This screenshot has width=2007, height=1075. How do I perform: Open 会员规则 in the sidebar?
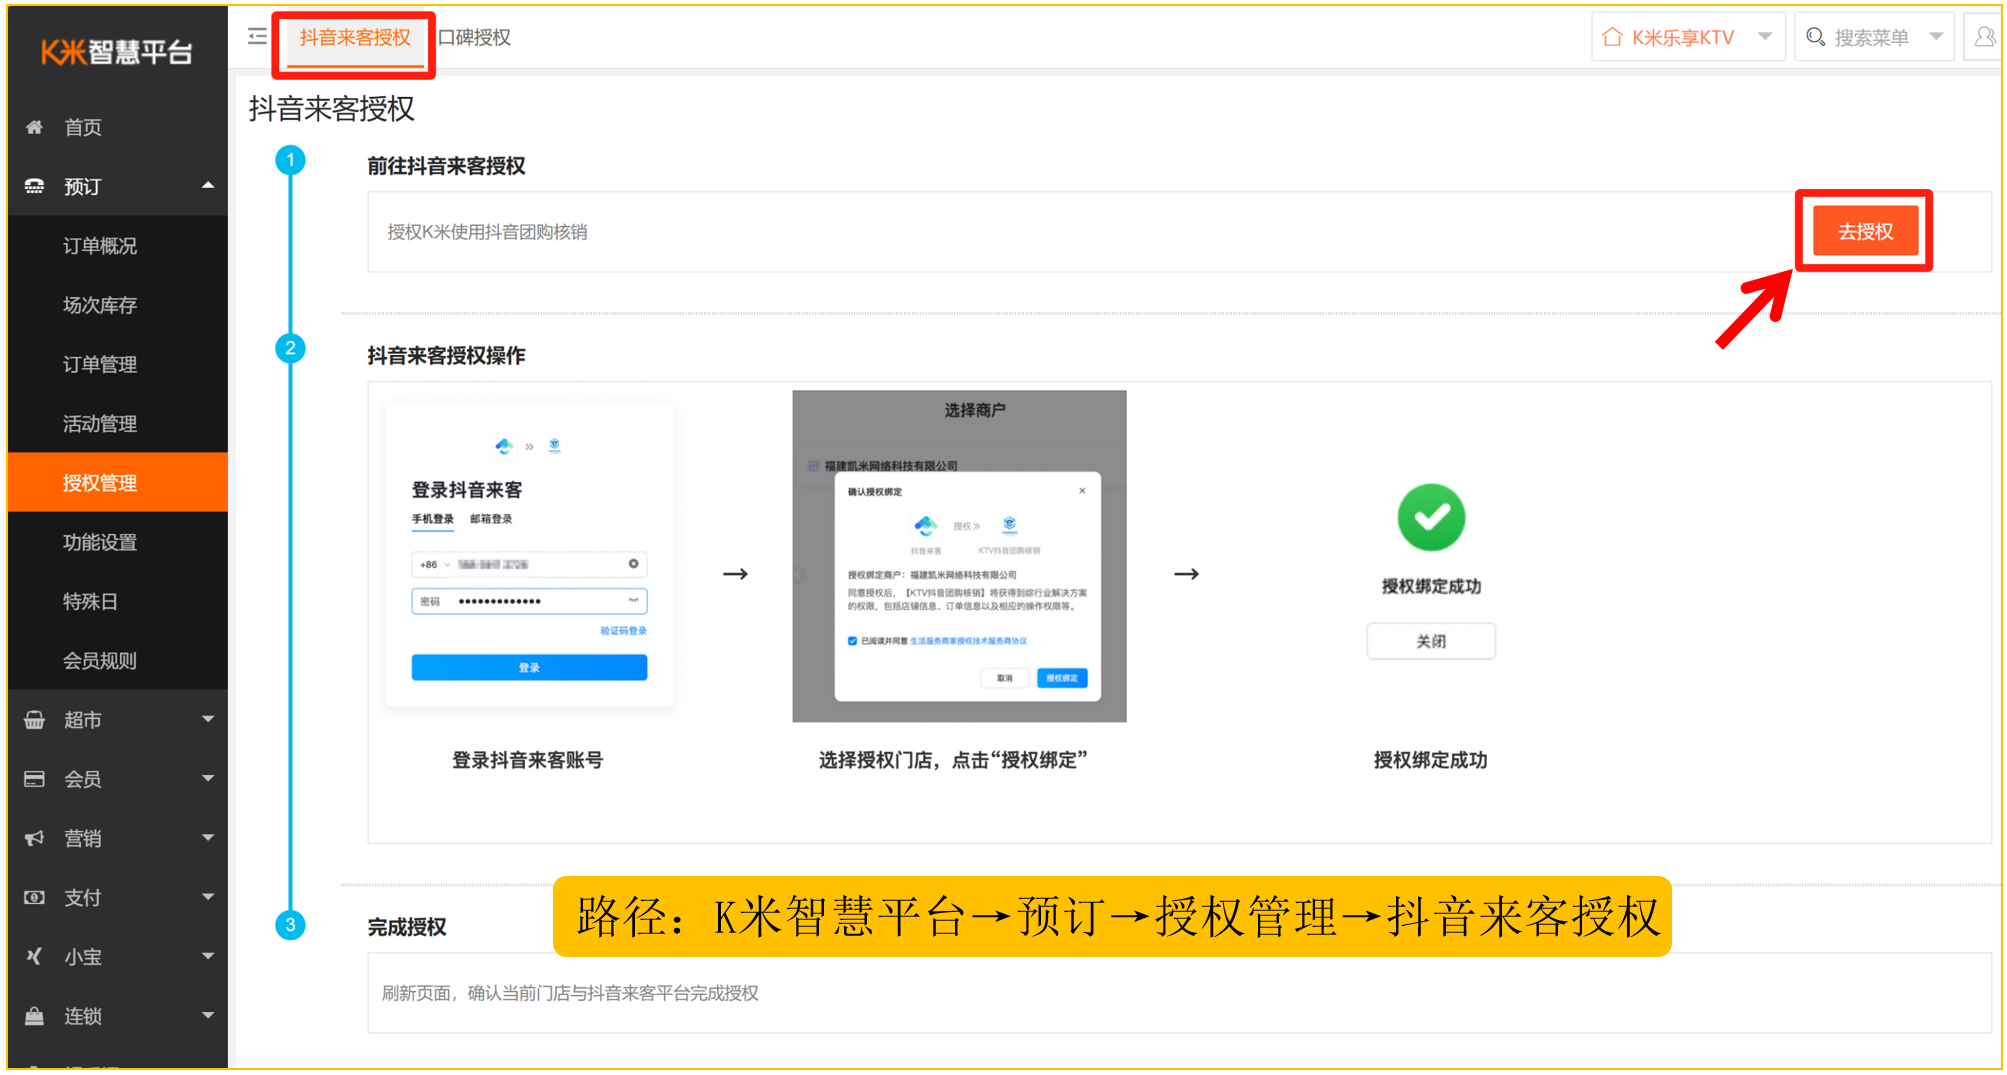(118, 660)
